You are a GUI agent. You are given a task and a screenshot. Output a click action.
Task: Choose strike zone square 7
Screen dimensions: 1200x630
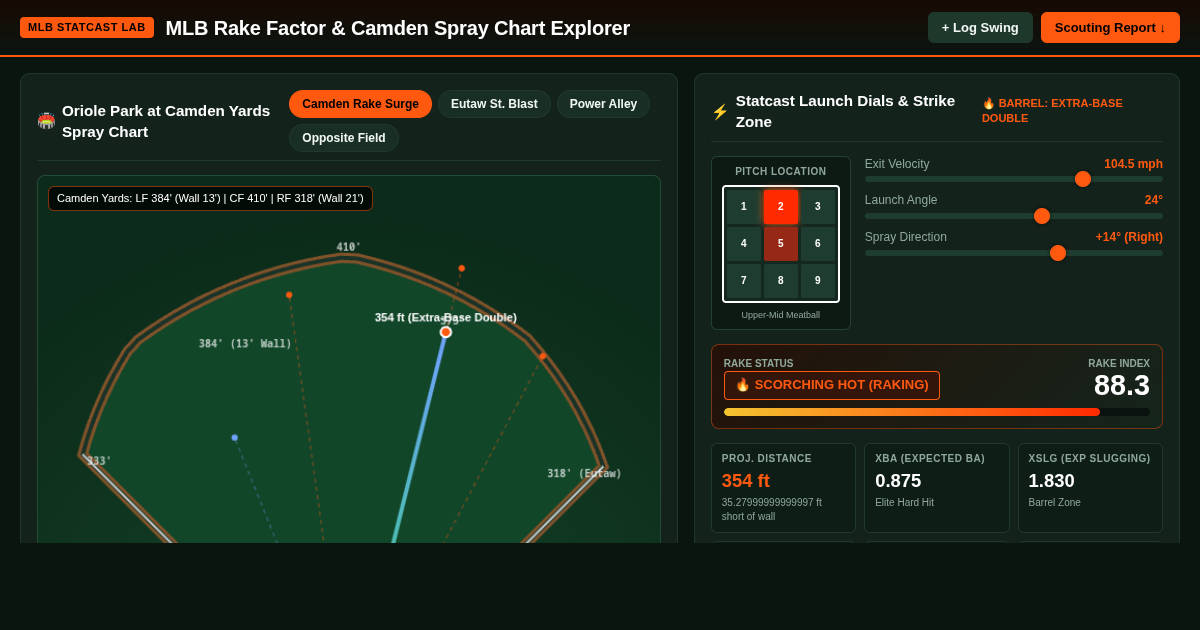click(744, 281)
